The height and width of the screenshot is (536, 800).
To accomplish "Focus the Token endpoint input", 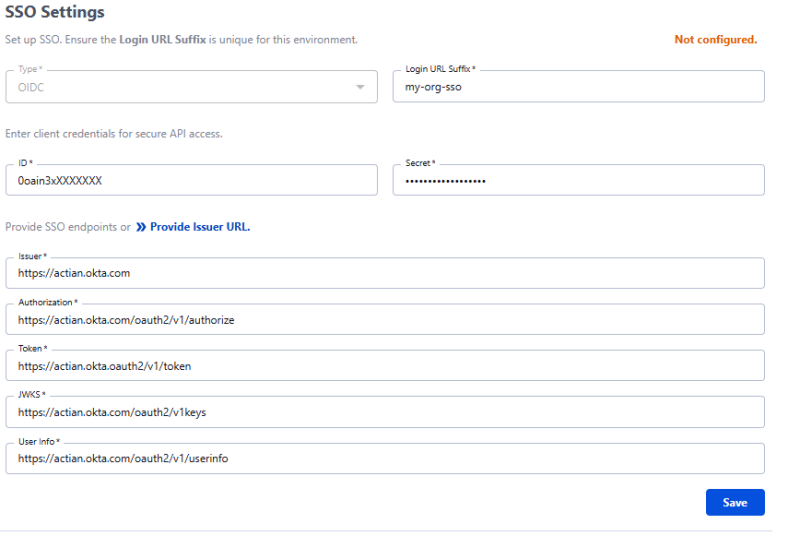I will (x=385, y=366).
